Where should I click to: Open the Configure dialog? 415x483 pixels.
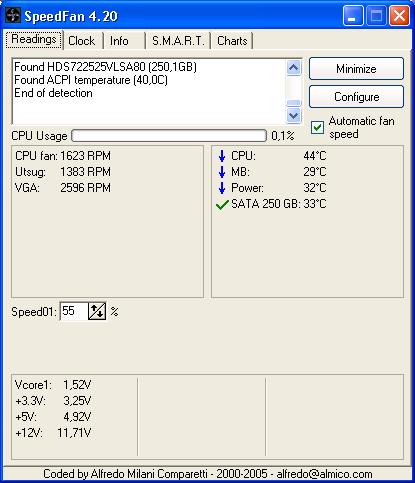[356, 97]
